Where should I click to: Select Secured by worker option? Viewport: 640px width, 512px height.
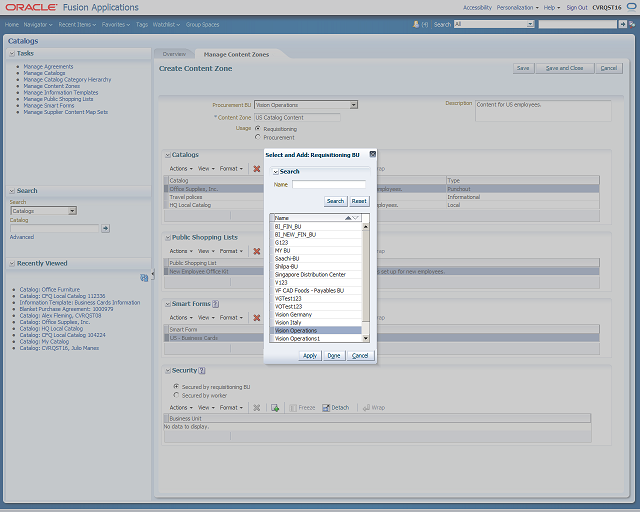176,395
